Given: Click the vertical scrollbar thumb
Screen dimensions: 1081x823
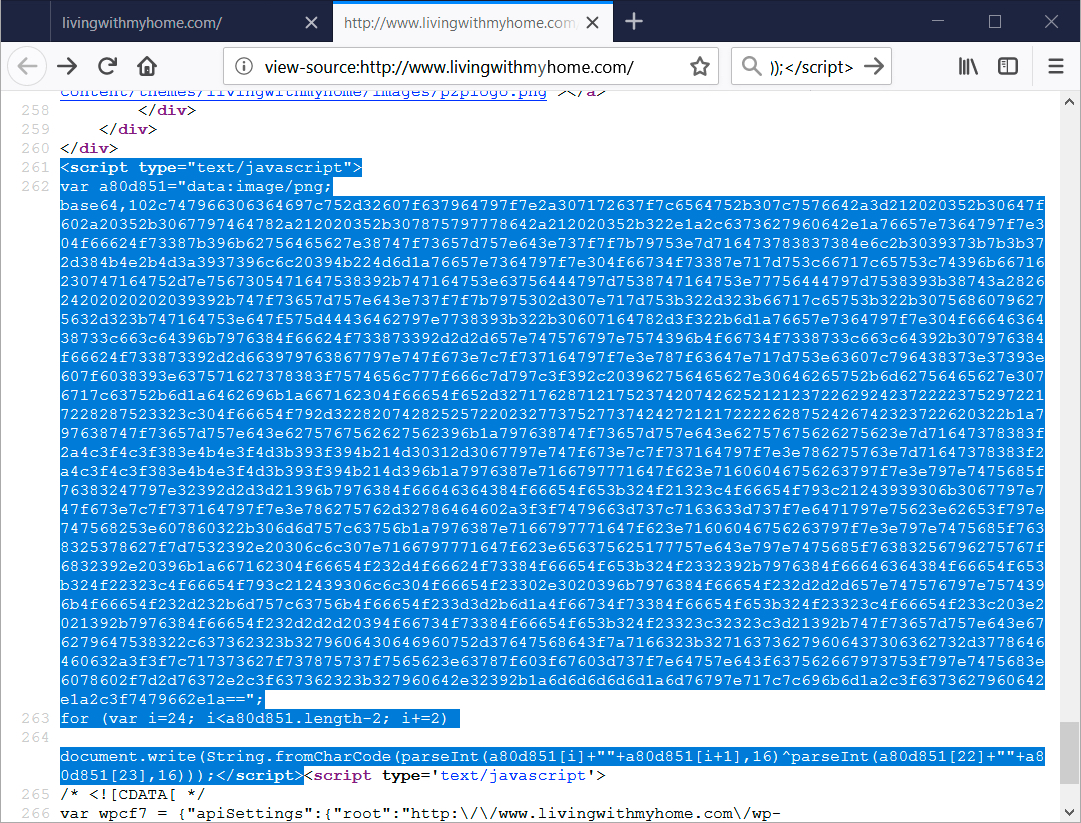Looking at the screenshot, I should click(x=1069, y=753).
